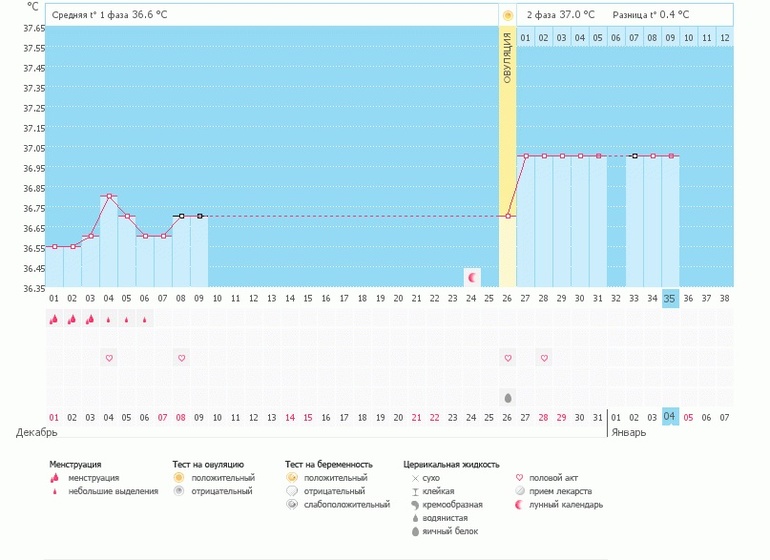Click the legend drop icon beside 'небольшие выделения'
770x560 pixels.
[55, 491]
